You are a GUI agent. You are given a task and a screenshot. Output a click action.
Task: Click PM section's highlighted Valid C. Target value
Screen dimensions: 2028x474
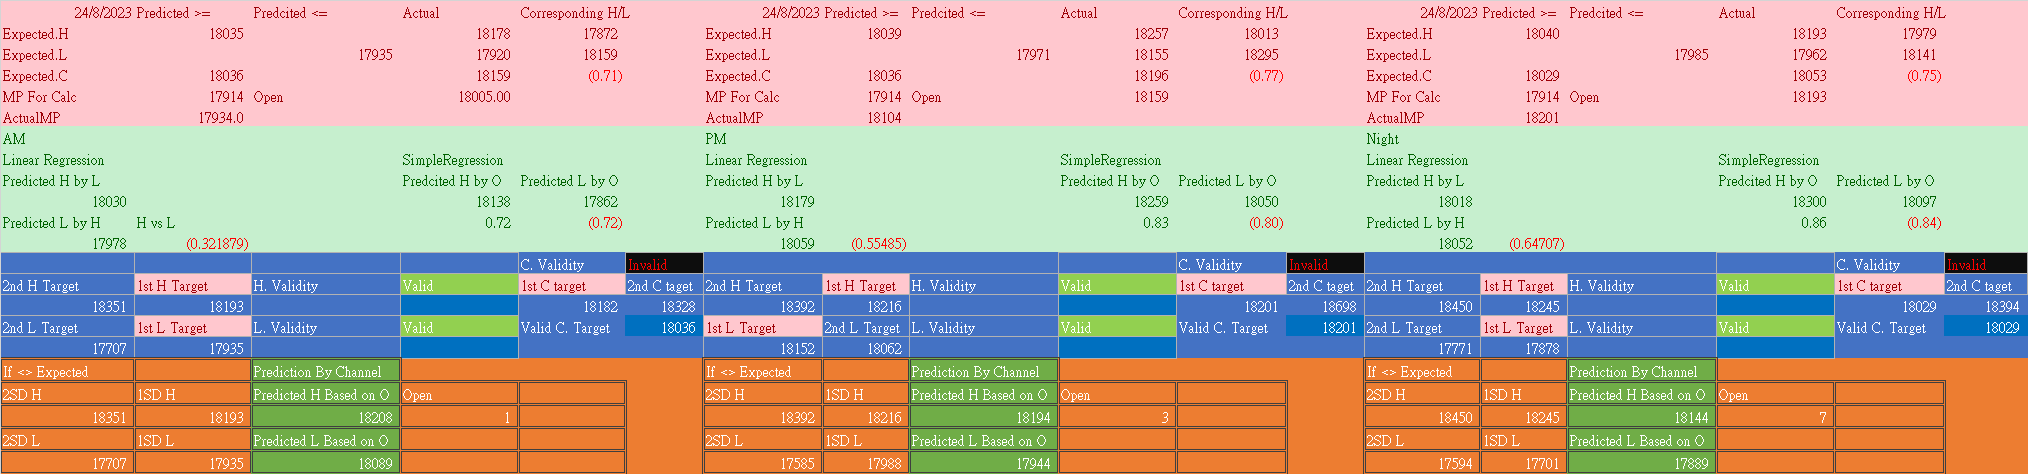coord(1323,328)
